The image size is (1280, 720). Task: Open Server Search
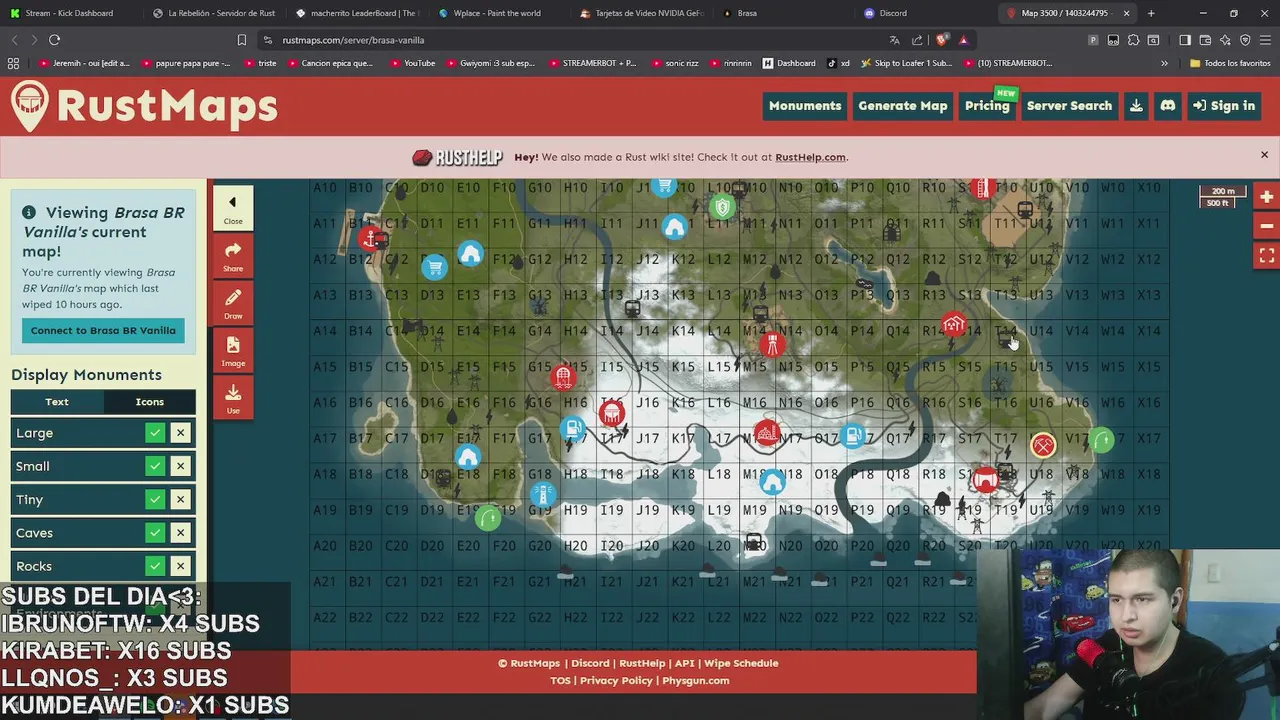pyautogui.click(x=1069, y=106)
